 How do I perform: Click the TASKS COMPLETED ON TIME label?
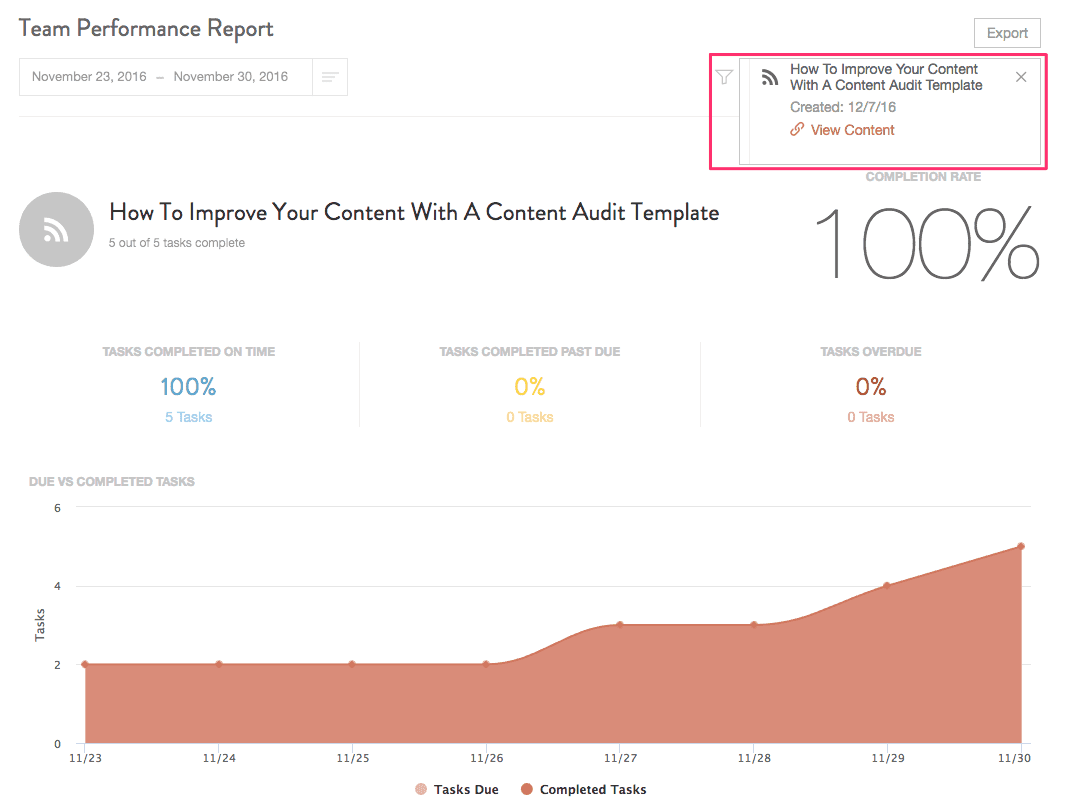click(189, 351)
